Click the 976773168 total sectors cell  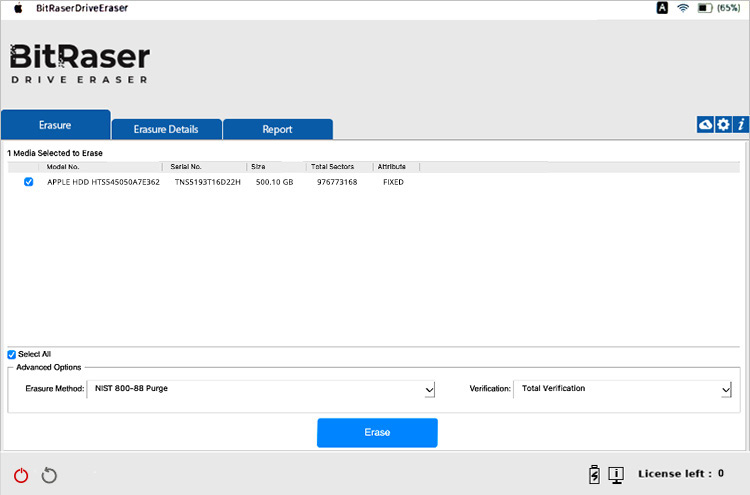coord(337,182)
